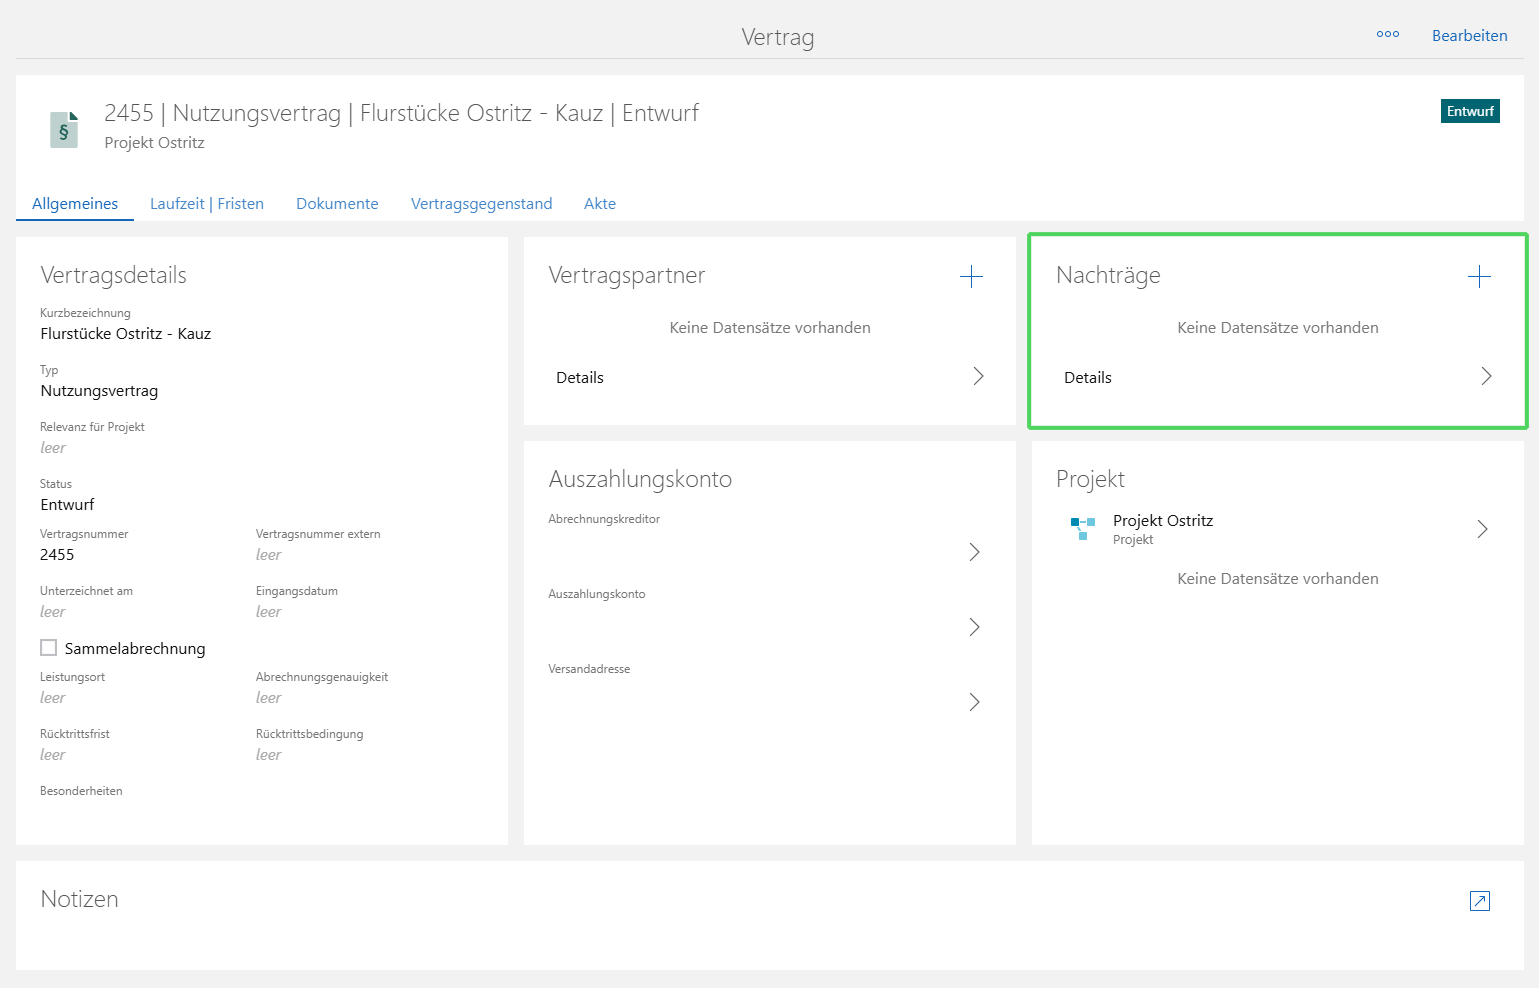Open the Auszahlungskonto field chevron
Screen dimensions: 1539x988
click(x=974, y=627)
